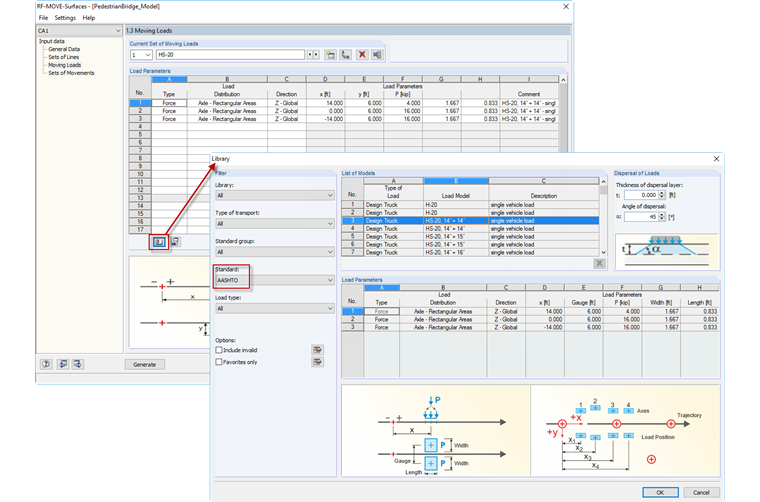Click the thickness of dispersal layer field
The image size is (760, 502).
pyautogui.click(x=641, y=195)
